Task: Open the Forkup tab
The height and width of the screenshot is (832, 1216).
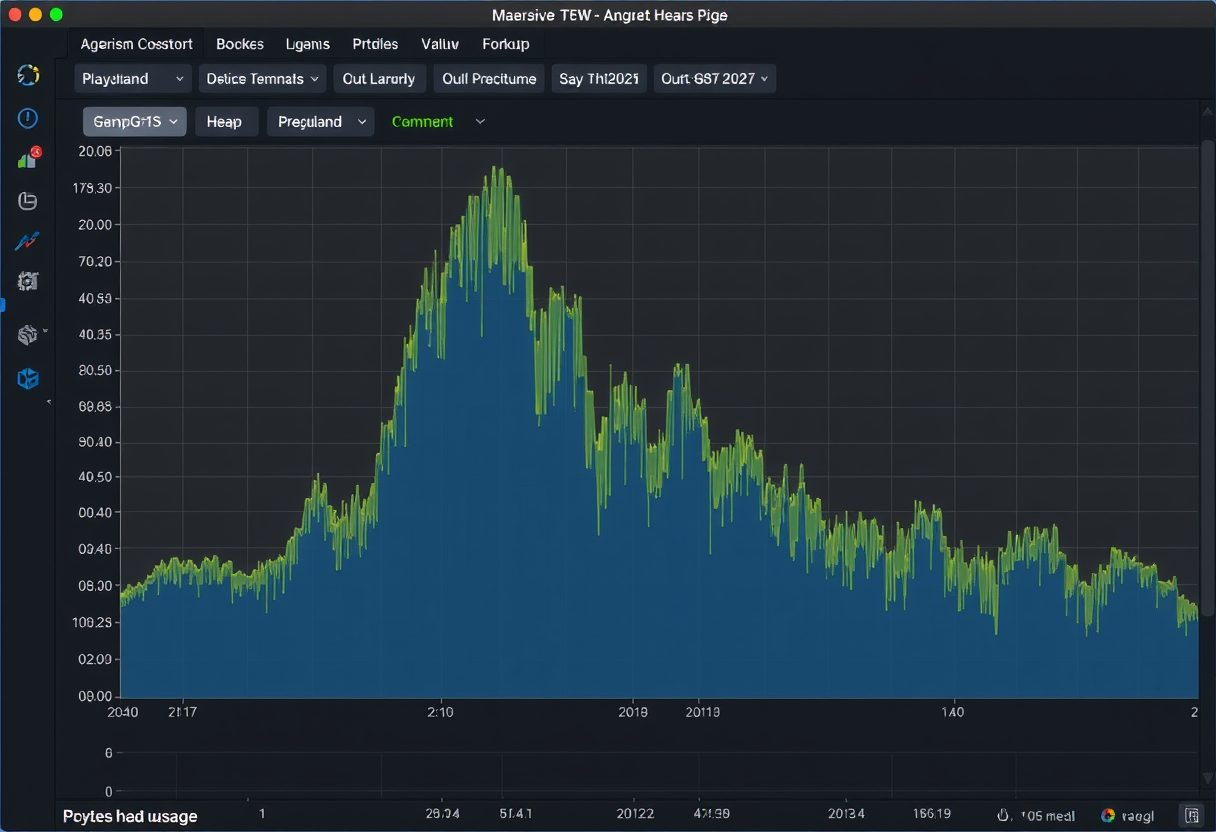Action: 506,44
